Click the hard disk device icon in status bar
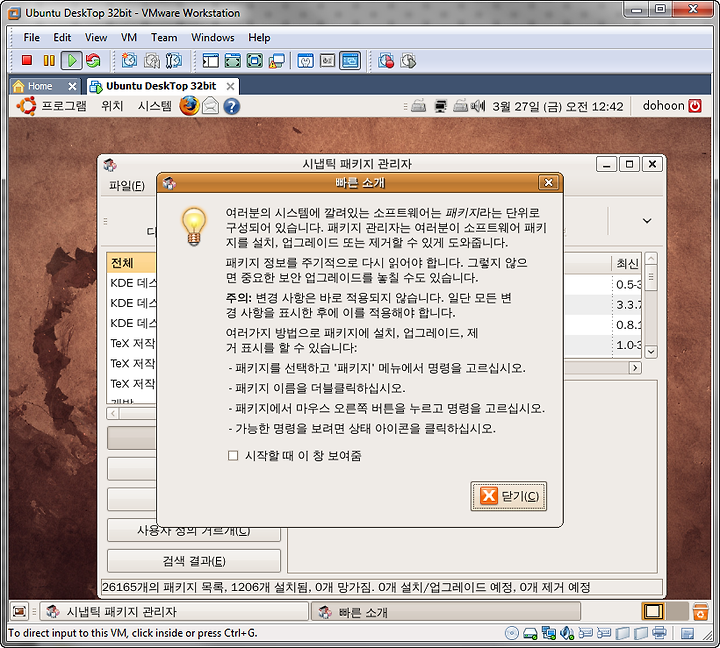The height and width of the screenshot is (648, 720). pos(530,633)
